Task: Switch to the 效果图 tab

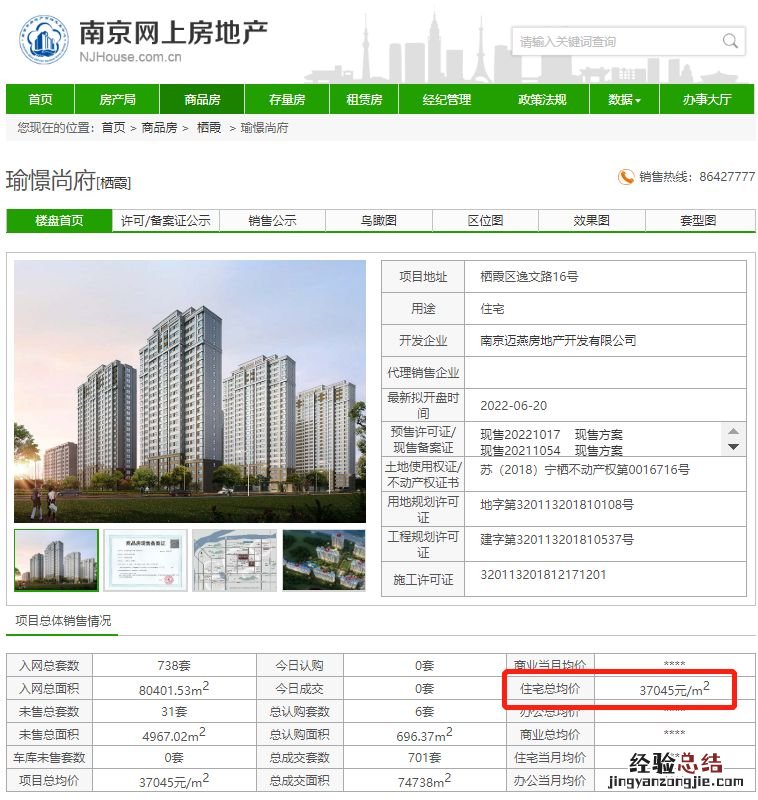Action: [x=592, y=220]
